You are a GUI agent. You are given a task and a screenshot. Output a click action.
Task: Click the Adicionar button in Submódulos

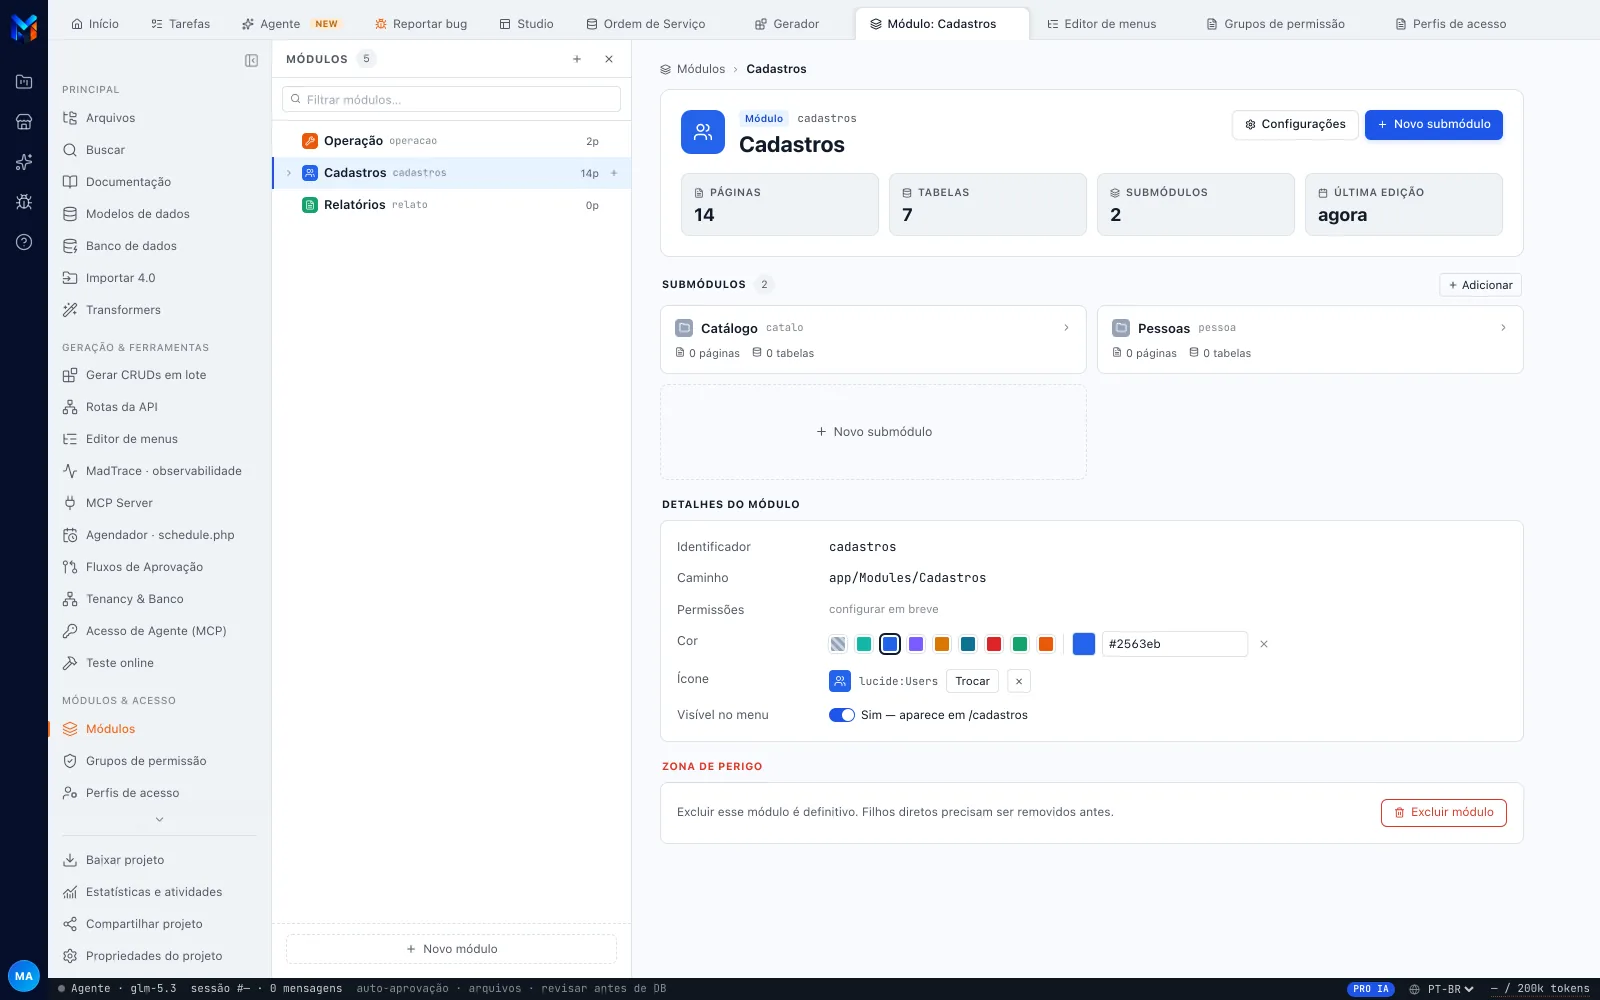1481,285
